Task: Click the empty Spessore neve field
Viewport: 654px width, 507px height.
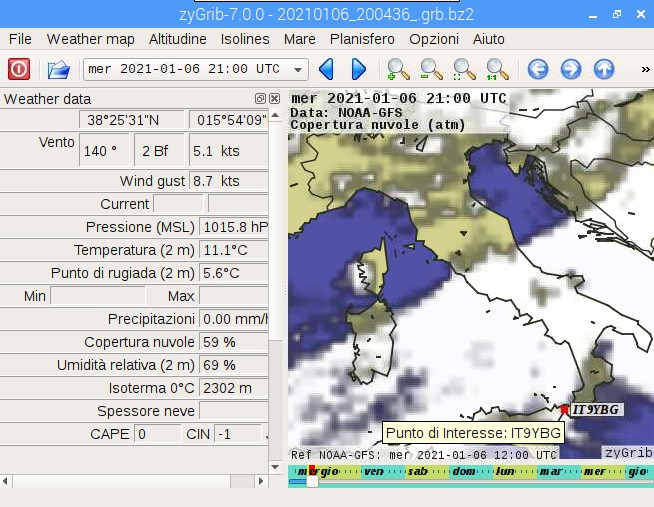Action: 234,411
